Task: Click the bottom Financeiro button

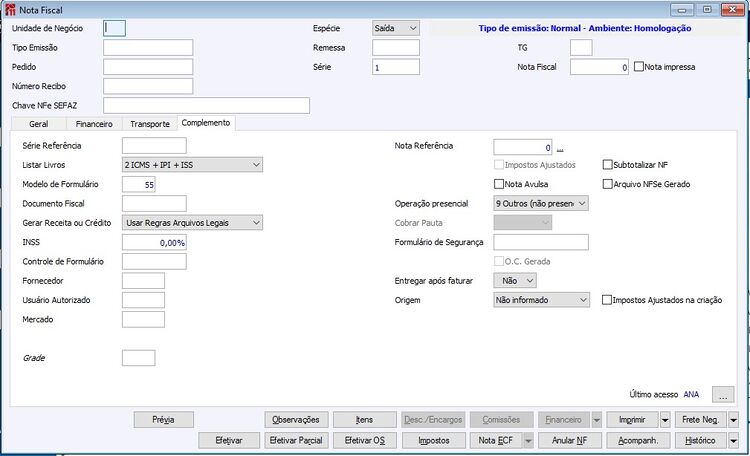Action: tap(564, 420)
